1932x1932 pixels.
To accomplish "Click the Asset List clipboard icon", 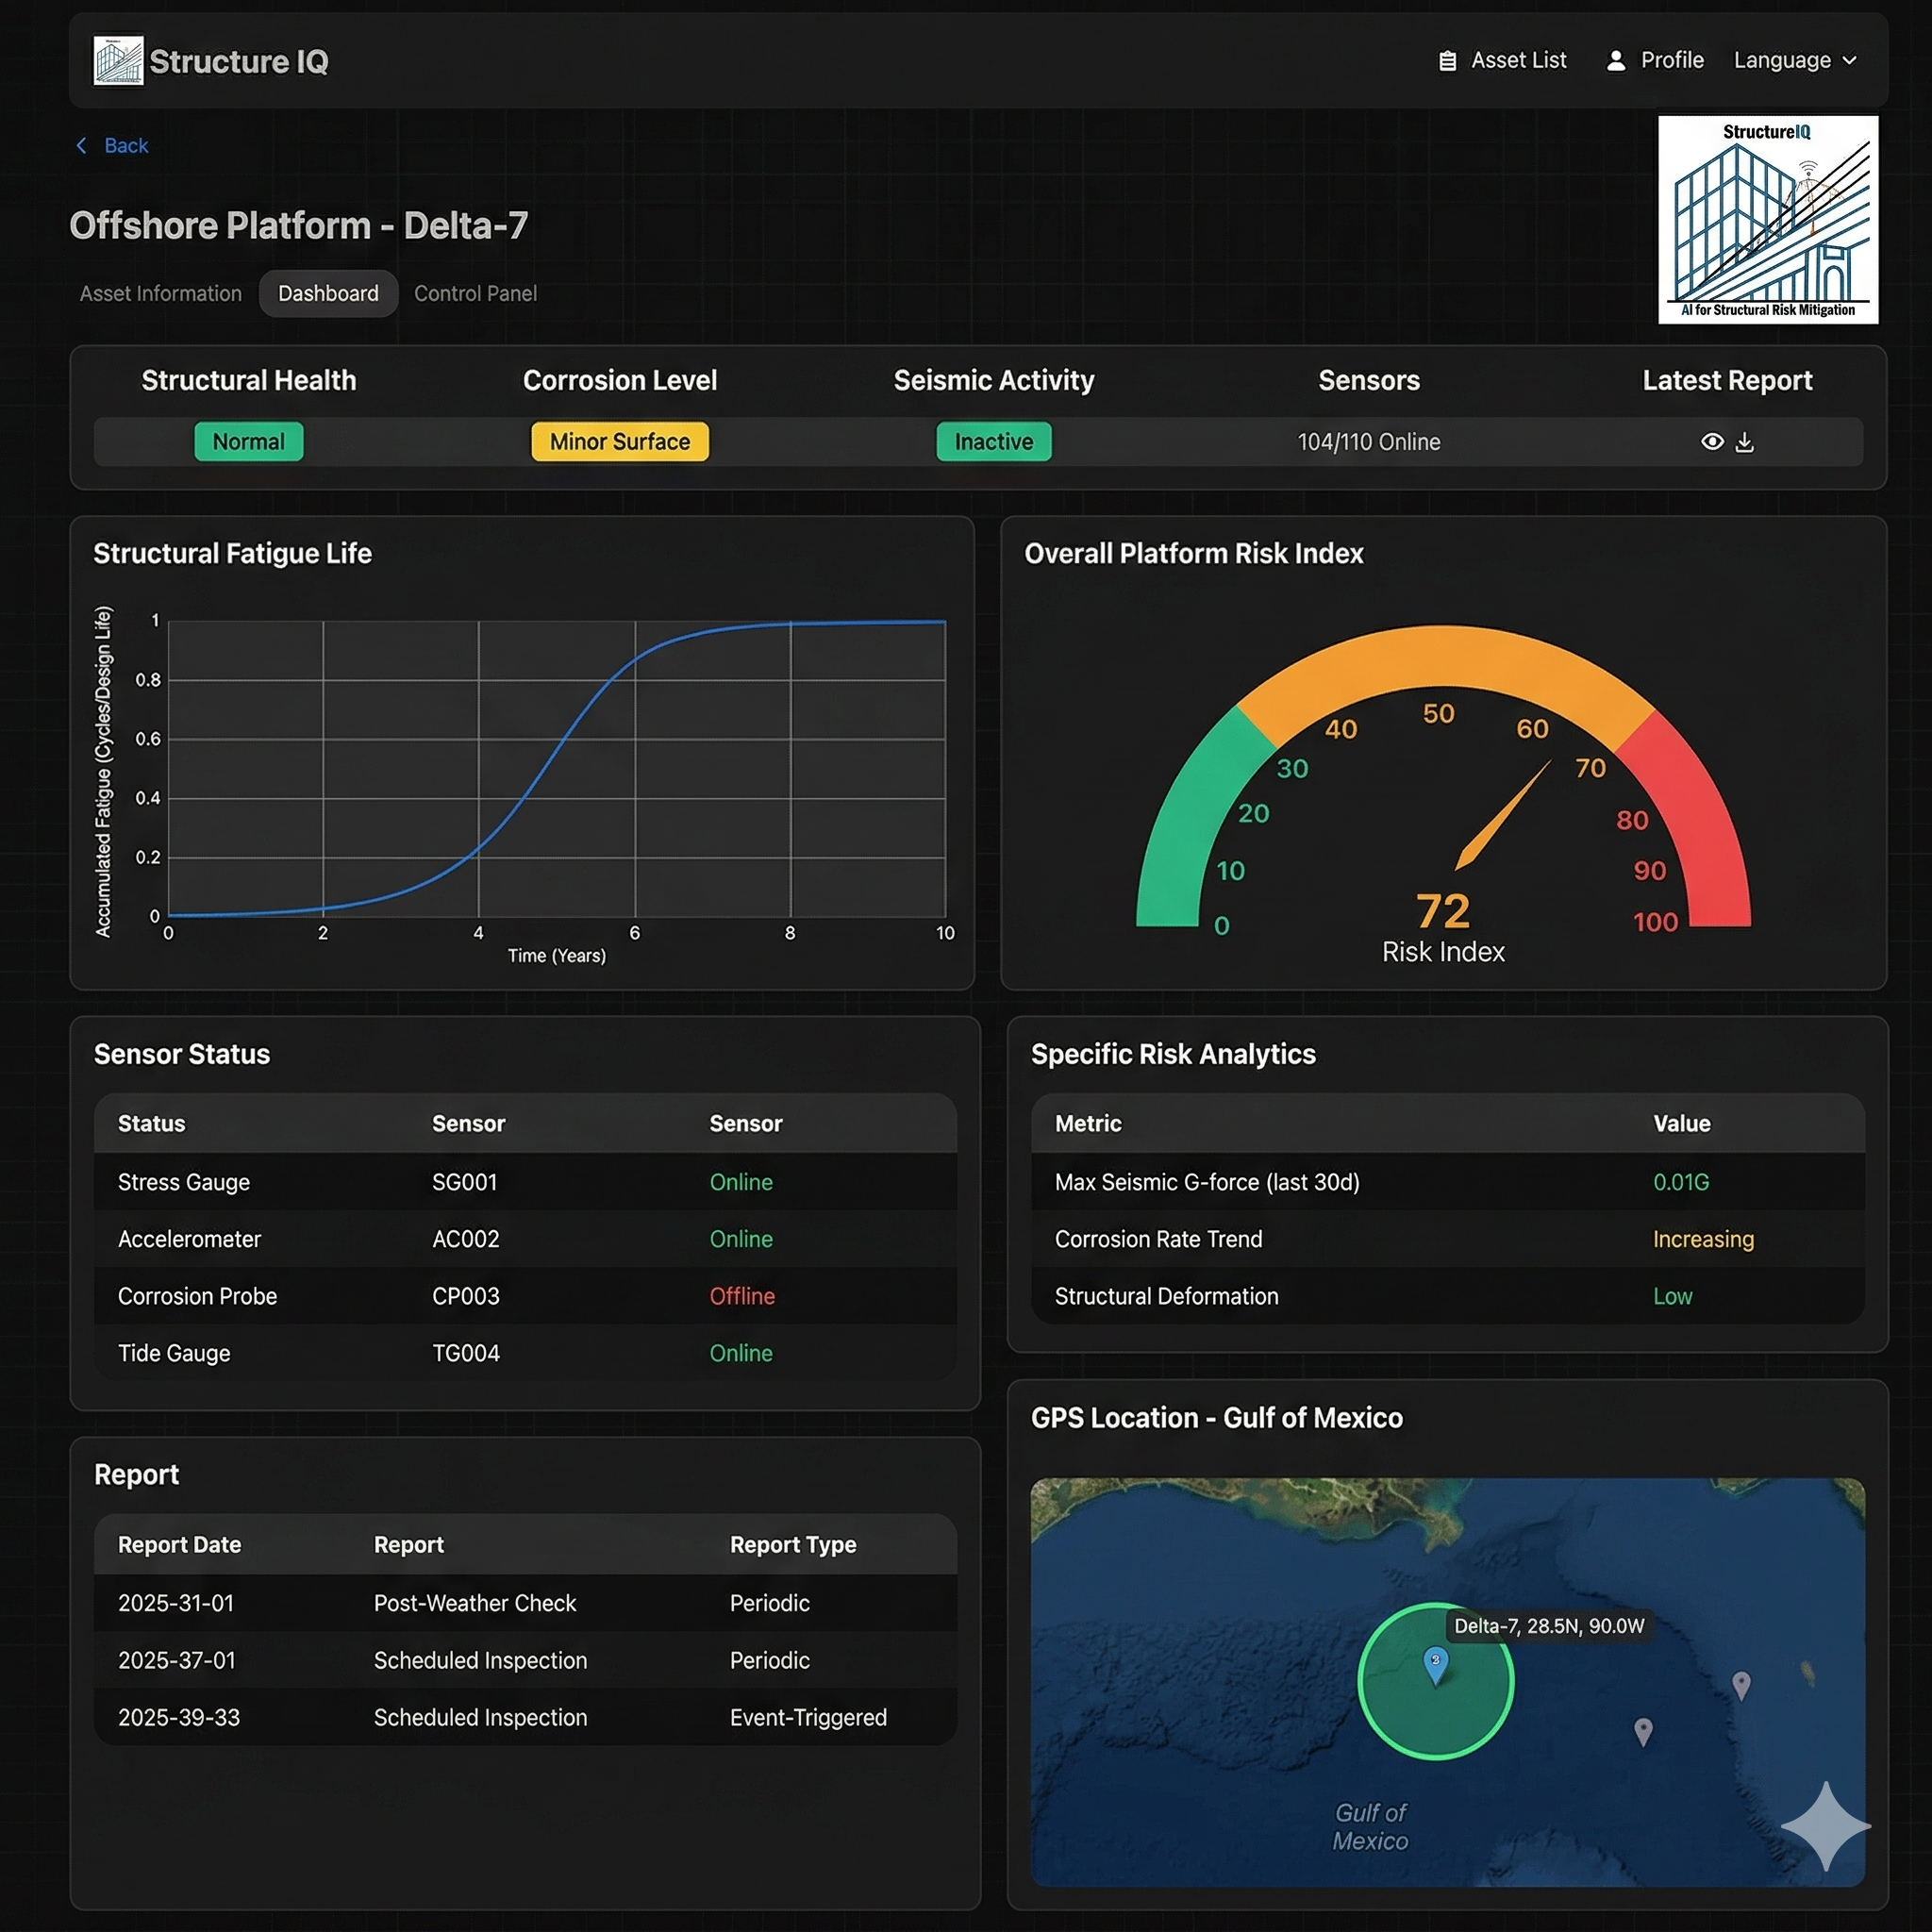I will pos(1447,61).
